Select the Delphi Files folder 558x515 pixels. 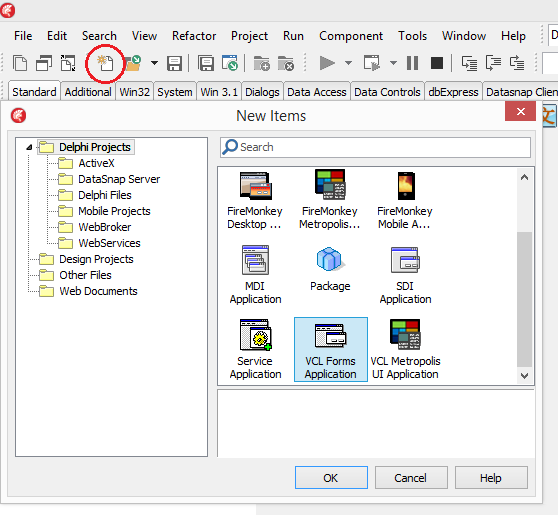(105, 195)
